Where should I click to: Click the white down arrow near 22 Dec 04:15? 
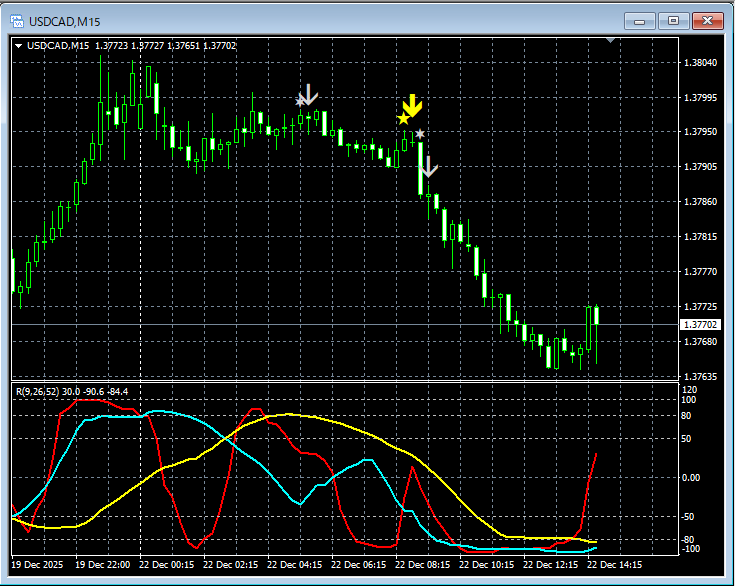click(308, 94)
